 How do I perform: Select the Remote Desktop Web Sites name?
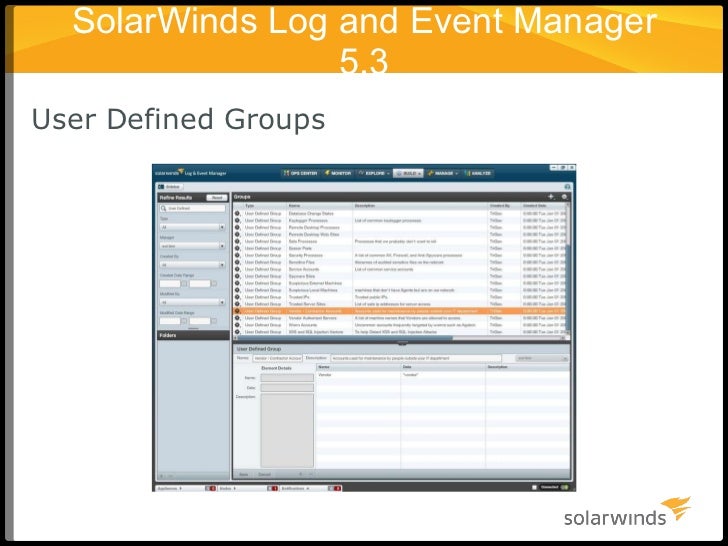click(314, 234)
